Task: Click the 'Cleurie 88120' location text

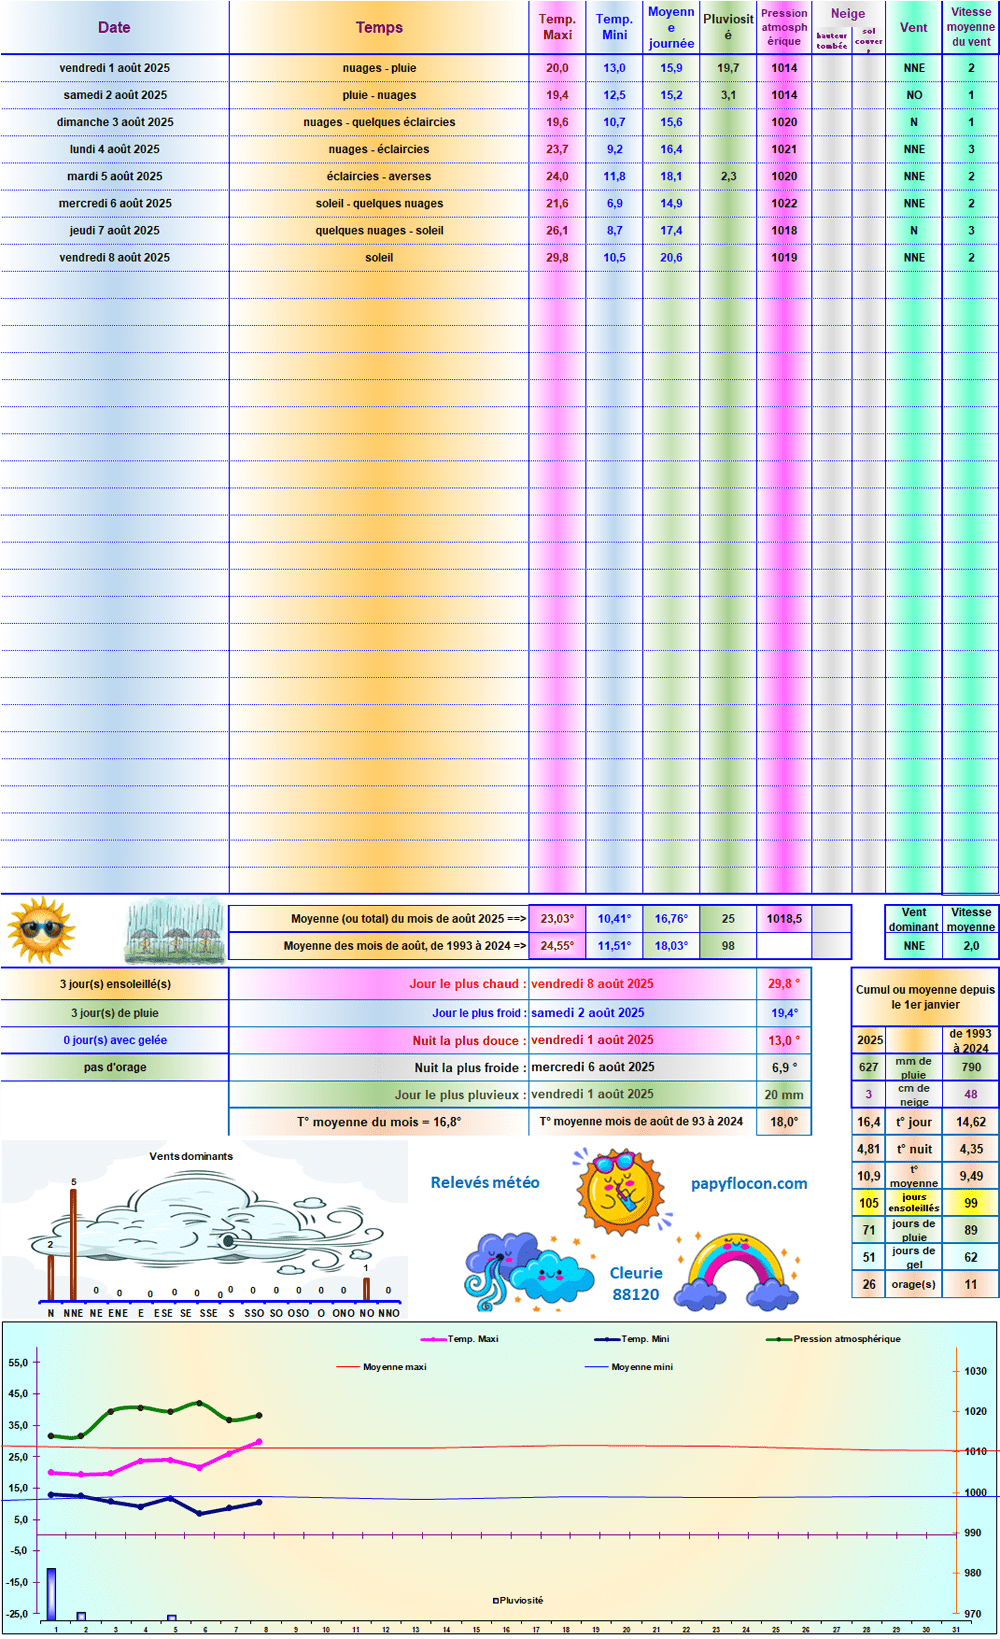Action: click(x=636, y=1283)
